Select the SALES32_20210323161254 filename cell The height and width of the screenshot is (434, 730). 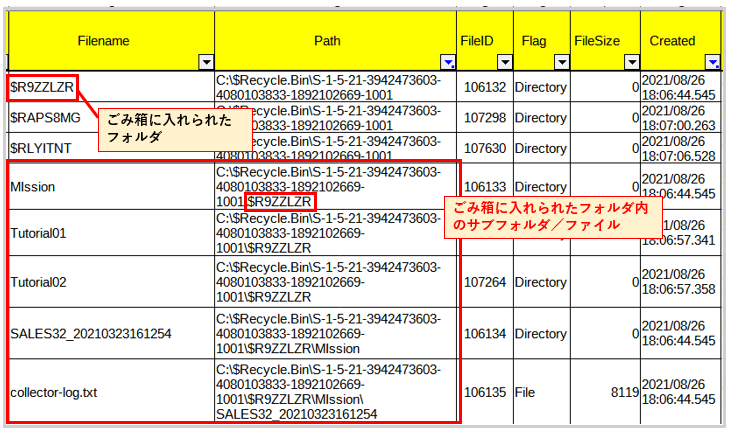coord(111,333)
